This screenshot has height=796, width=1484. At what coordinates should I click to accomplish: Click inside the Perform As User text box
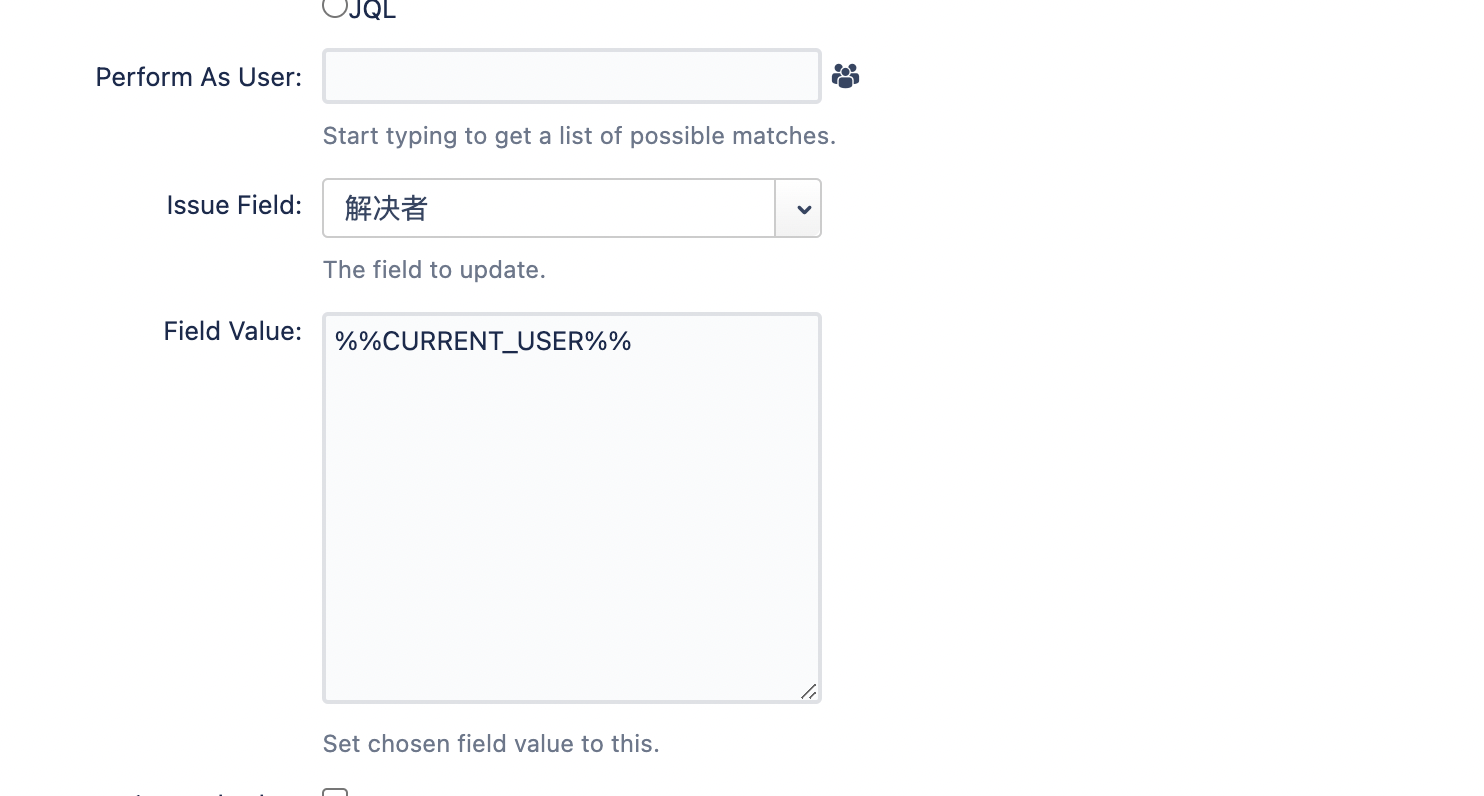pos(571,75)
